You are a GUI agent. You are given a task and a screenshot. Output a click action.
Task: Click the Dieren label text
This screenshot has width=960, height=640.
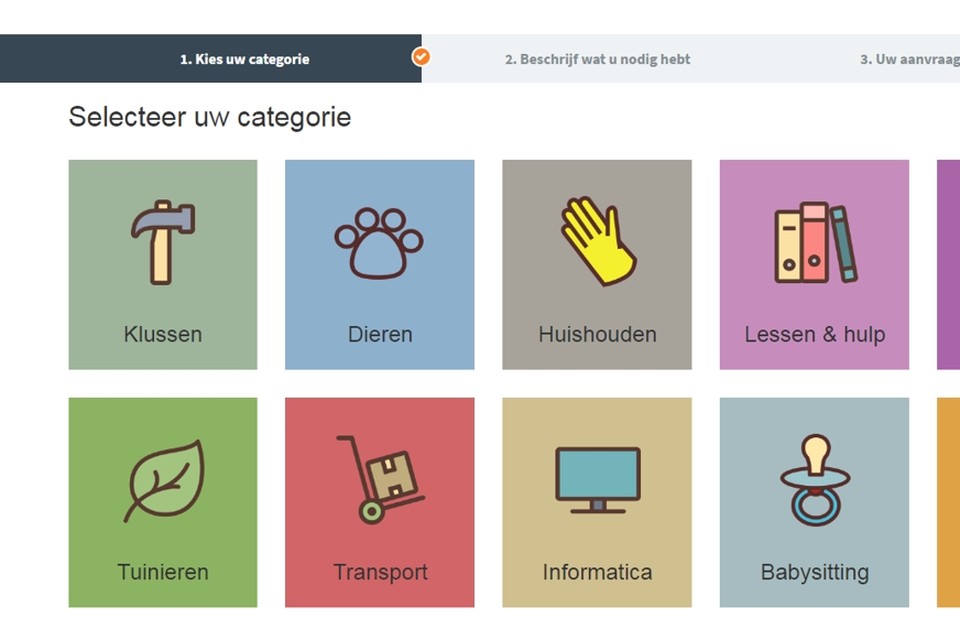[380, 334]
